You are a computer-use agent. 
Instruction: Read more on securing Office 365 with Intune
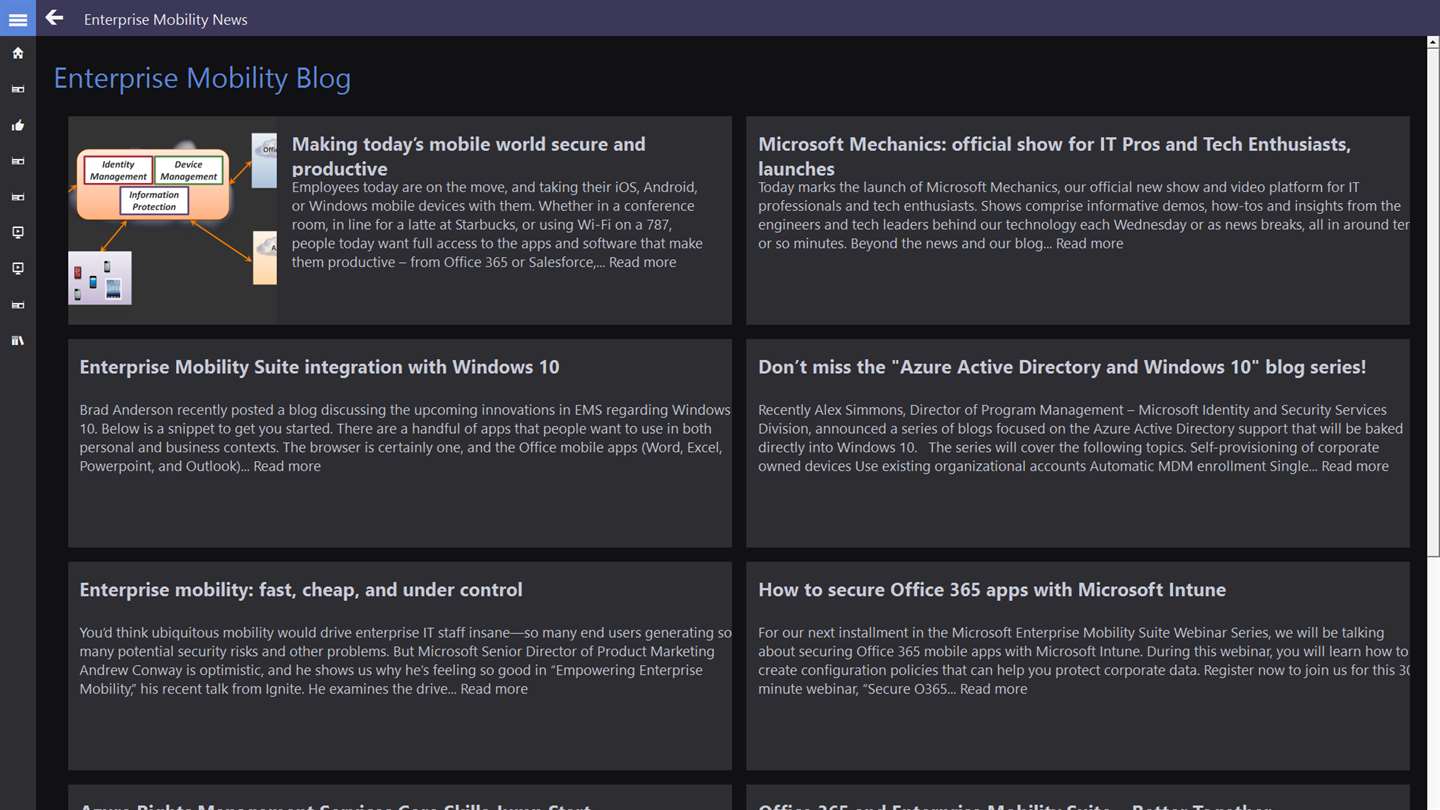(x=993, y=689)
